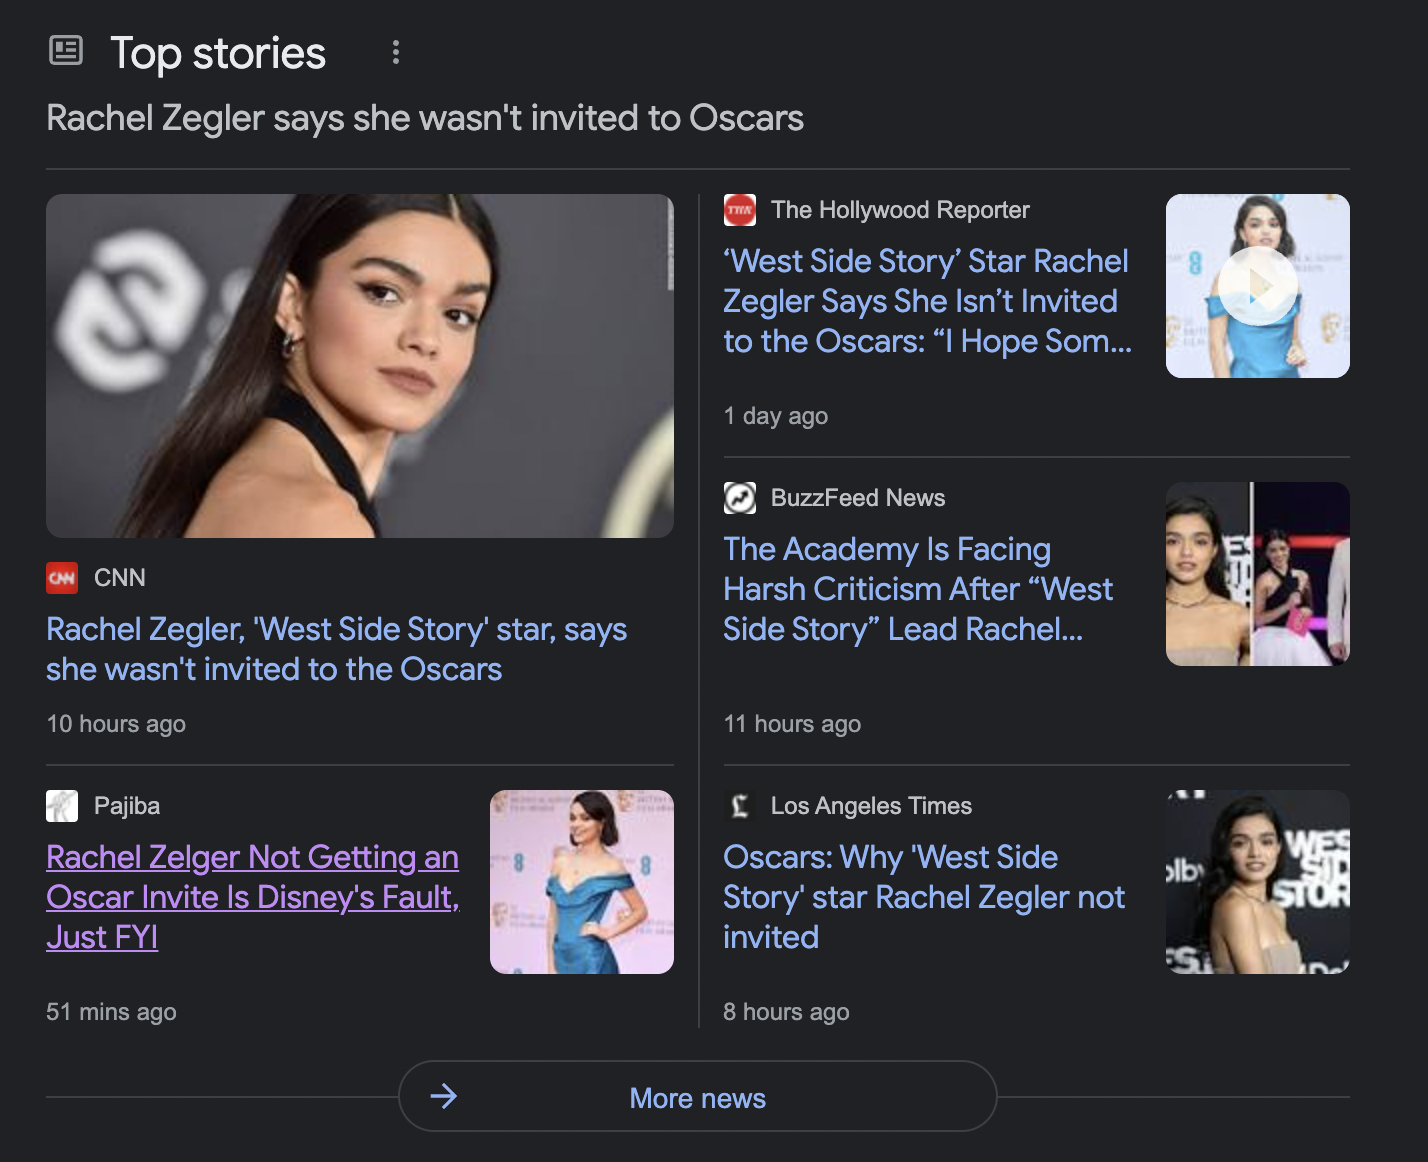Click the large Rachel Zegler photo
Screen dimensions: 1428x1162
360,364
